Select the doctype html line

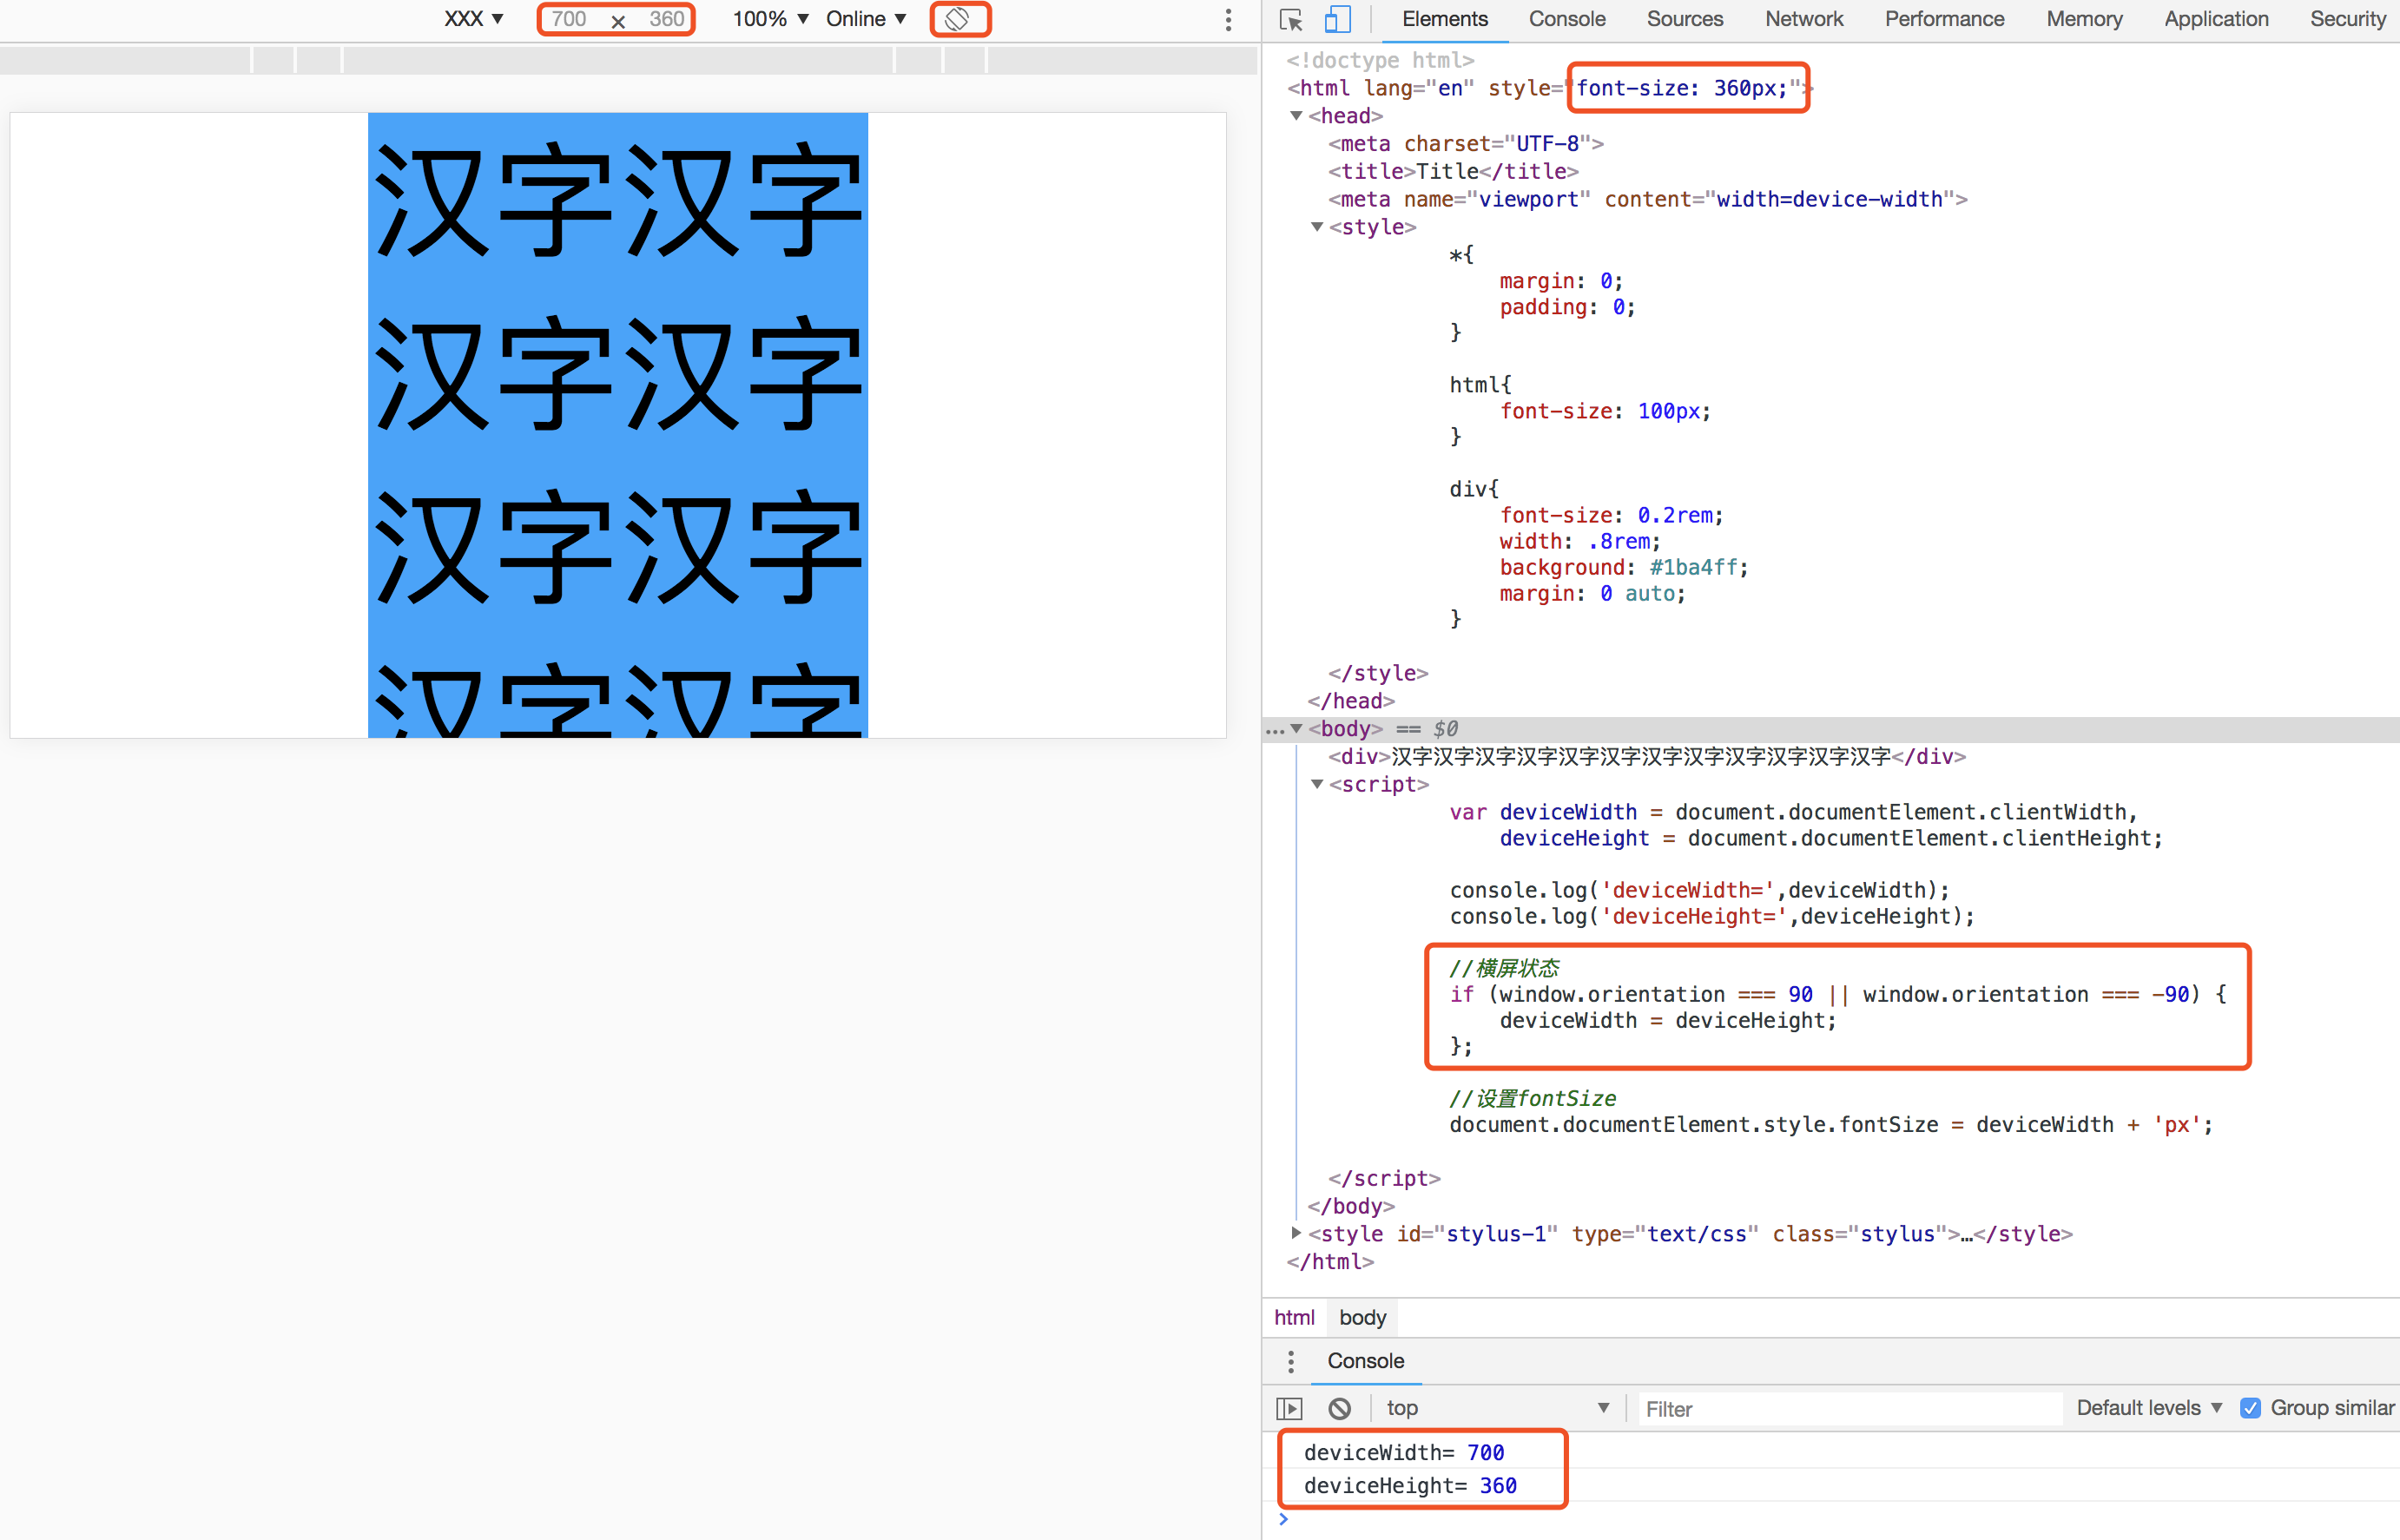1380,60
